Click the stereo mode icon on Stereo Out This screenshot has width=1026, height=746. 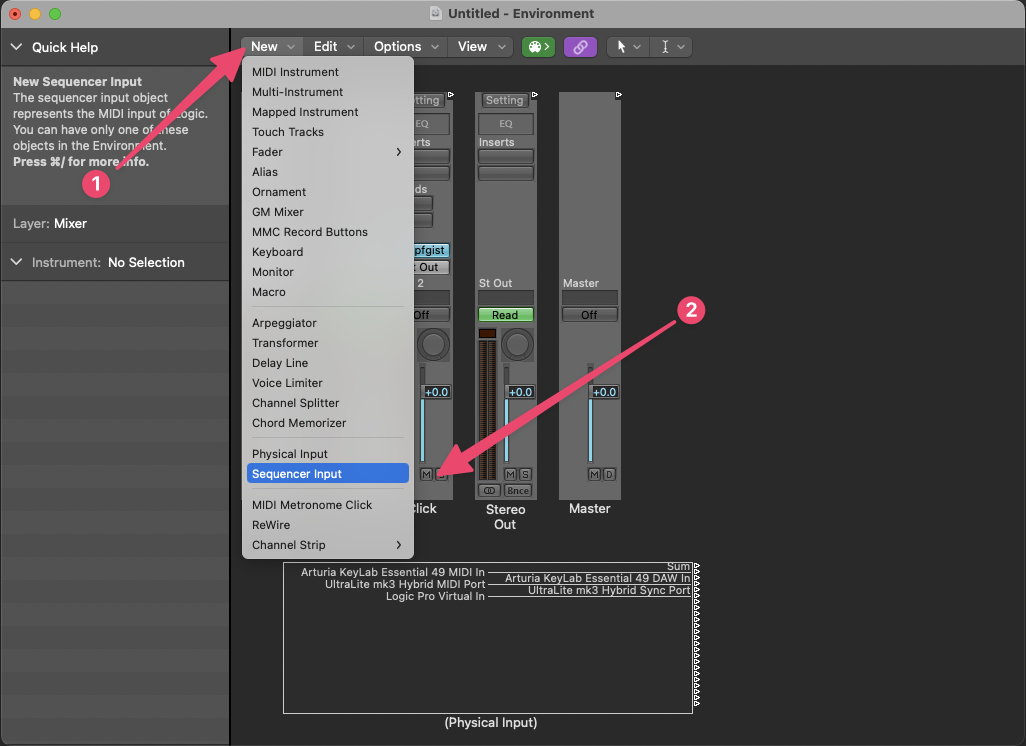point(489,491)
